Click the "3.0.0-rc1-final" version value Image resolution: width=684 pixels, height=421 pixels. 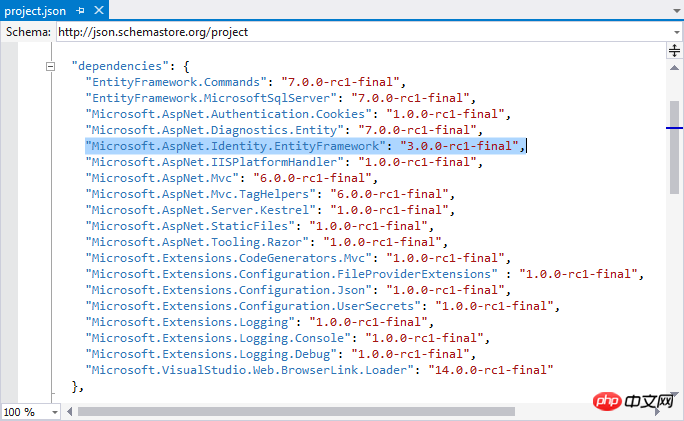pos(462,146)
